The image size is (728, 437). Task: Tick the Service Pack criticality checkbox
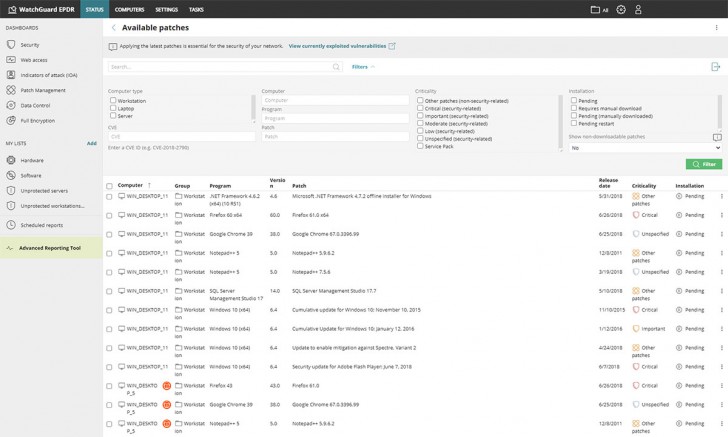tap(420, 146)
